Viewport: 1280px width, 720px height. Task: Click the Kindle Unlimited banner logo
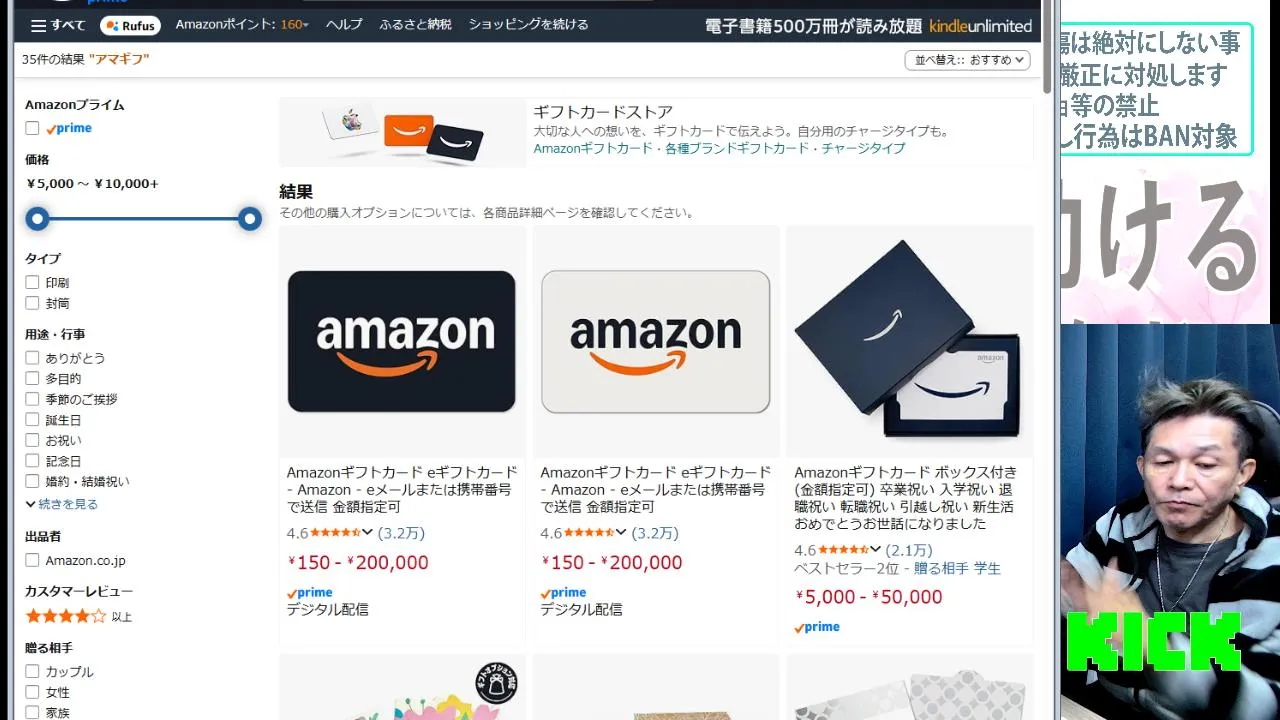pos(980,26)
